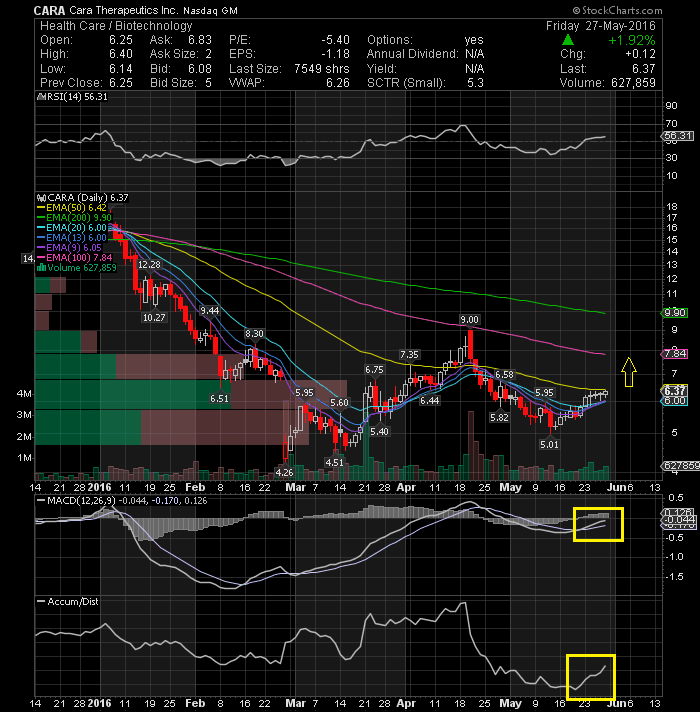
Task: Click the EPS value -1.18
Action: [335, 54]
